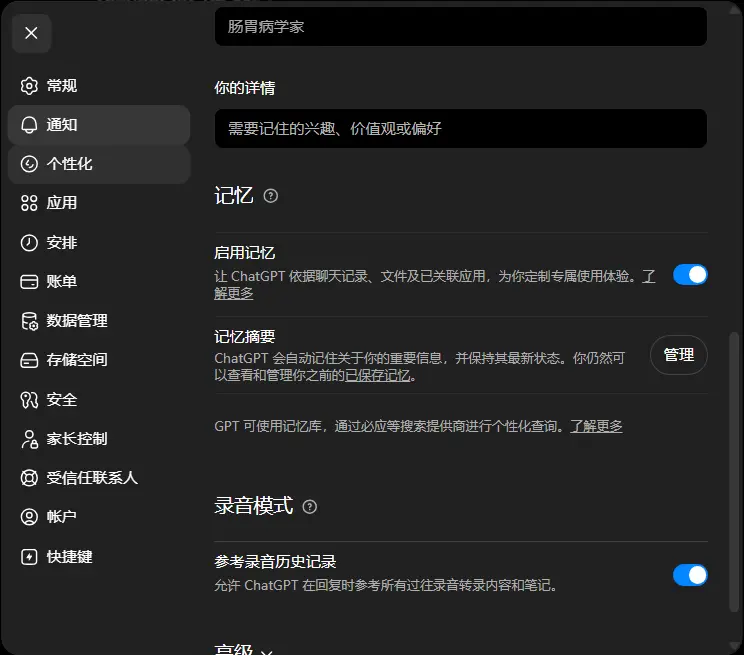Click the gear icon beside 常规
The height and width of the screenshot is (655, 744).
tap(29, 86)
